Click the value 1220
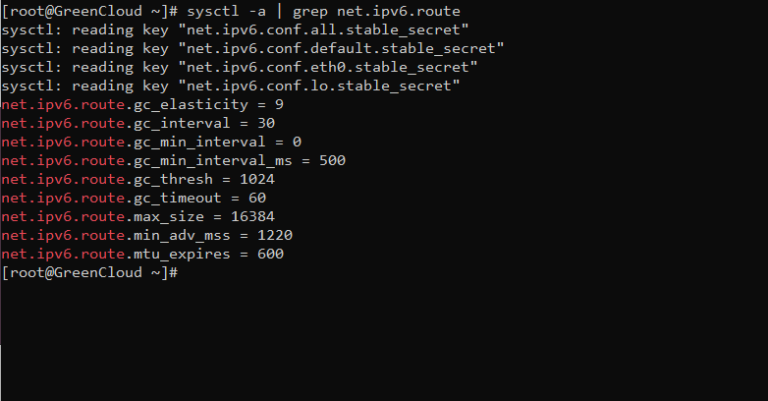Viewport: 768px width, 401px height. [275, 235]
